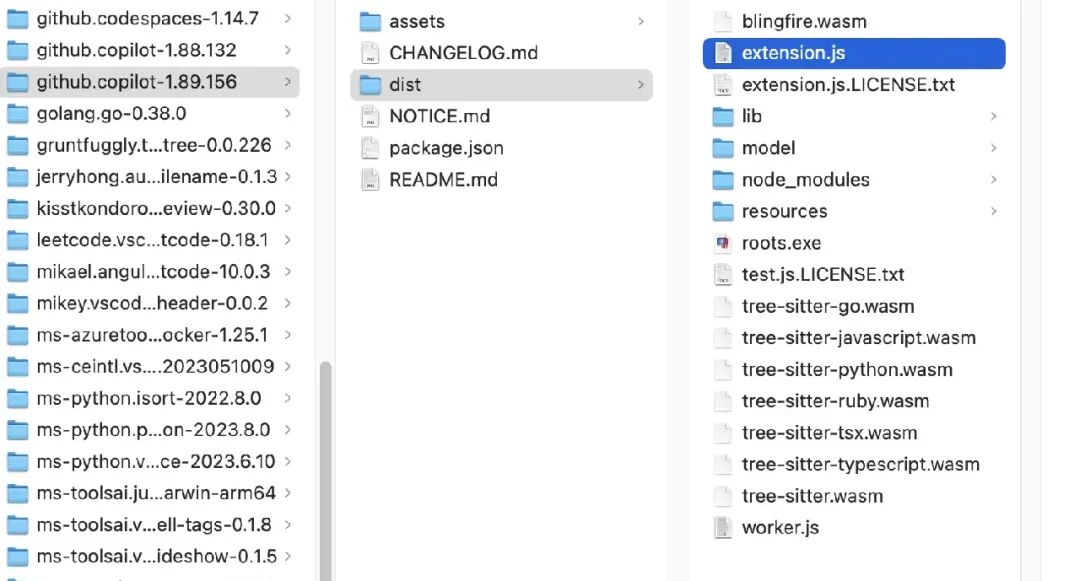Click the CHANGELOG.md file icon
This screenshot has height=581, width=1080.
(x=371, y=53)
